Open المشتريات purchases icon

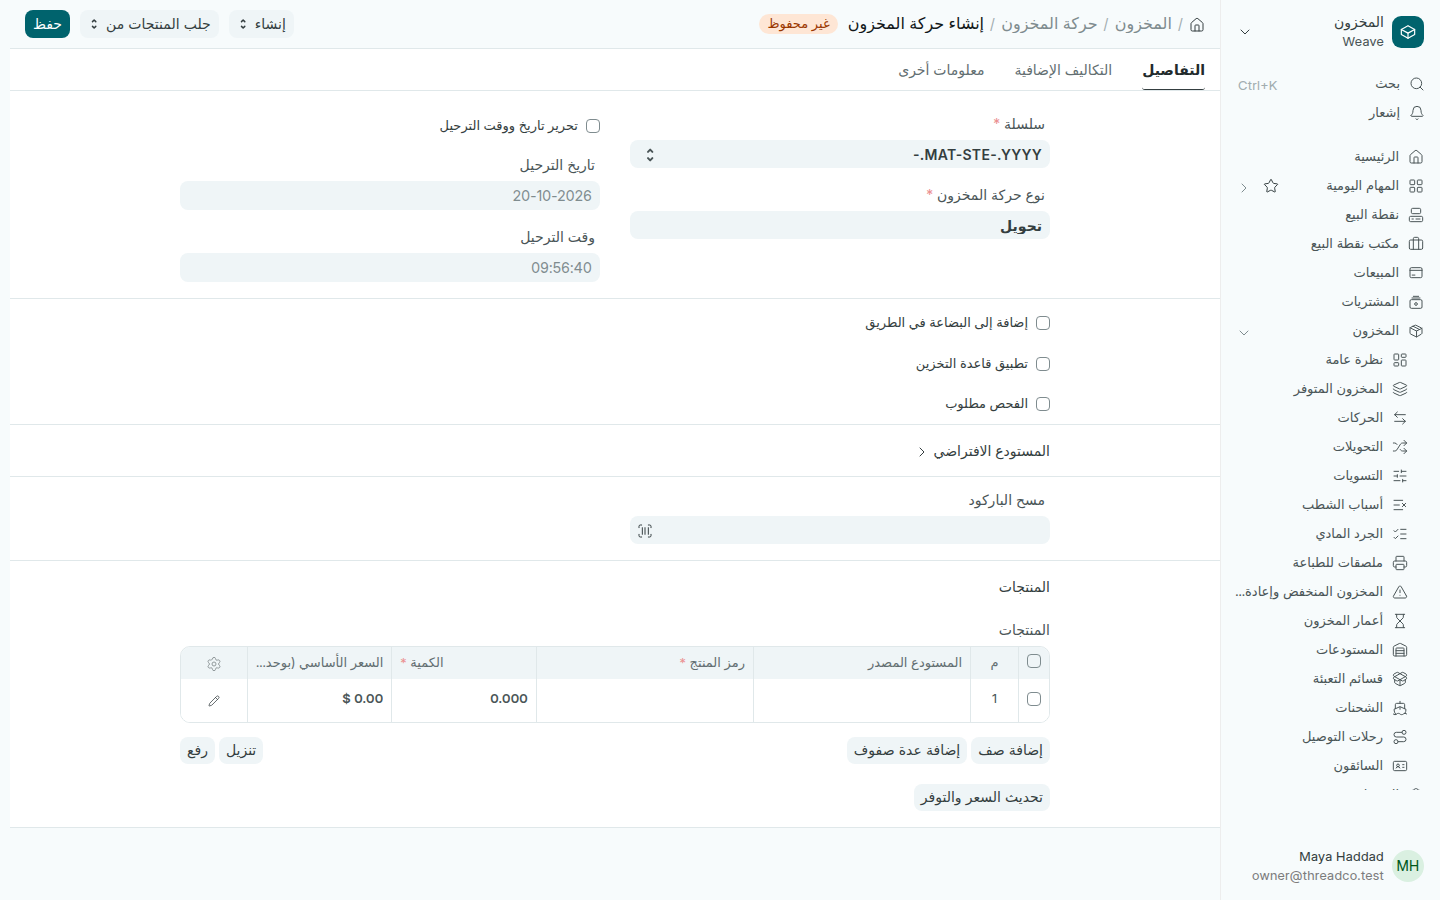tap(1416, 302)
